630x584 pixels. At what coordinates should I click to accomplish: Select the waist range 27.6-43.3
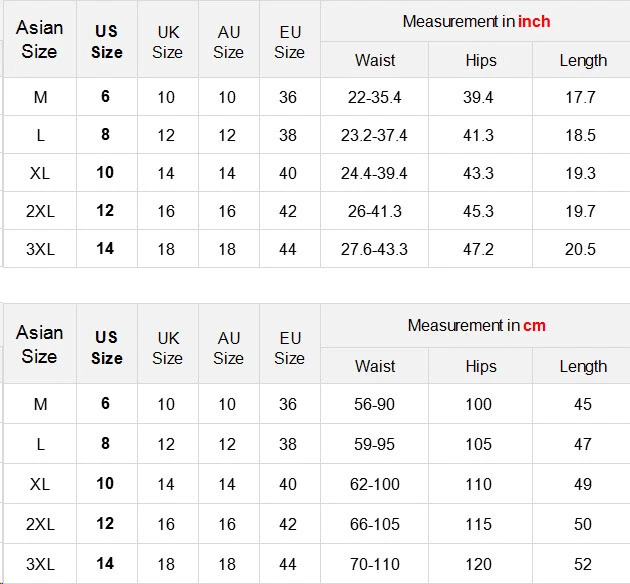374,249
